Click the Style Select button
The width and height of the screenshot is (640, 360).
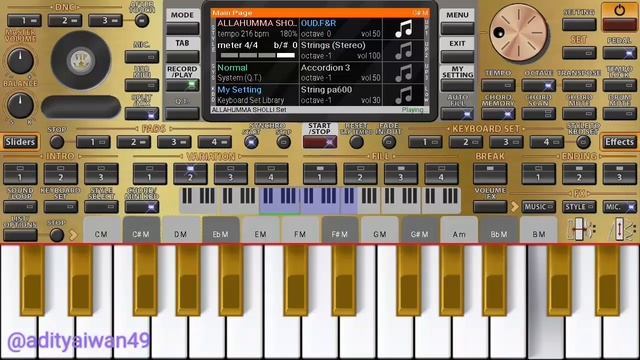[101, 207]
